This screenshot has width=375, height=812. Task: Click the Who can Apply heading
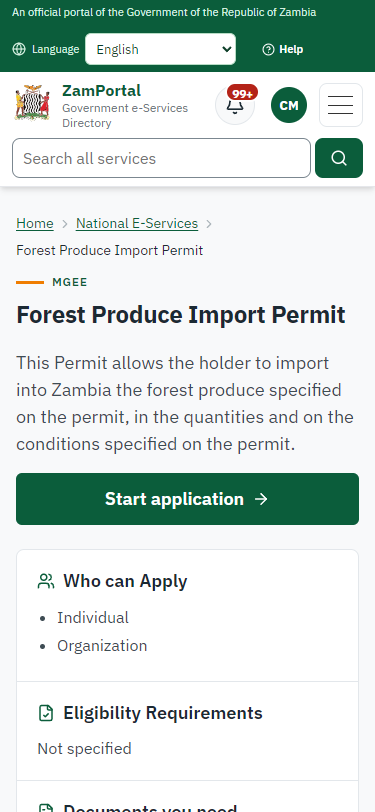125,581
